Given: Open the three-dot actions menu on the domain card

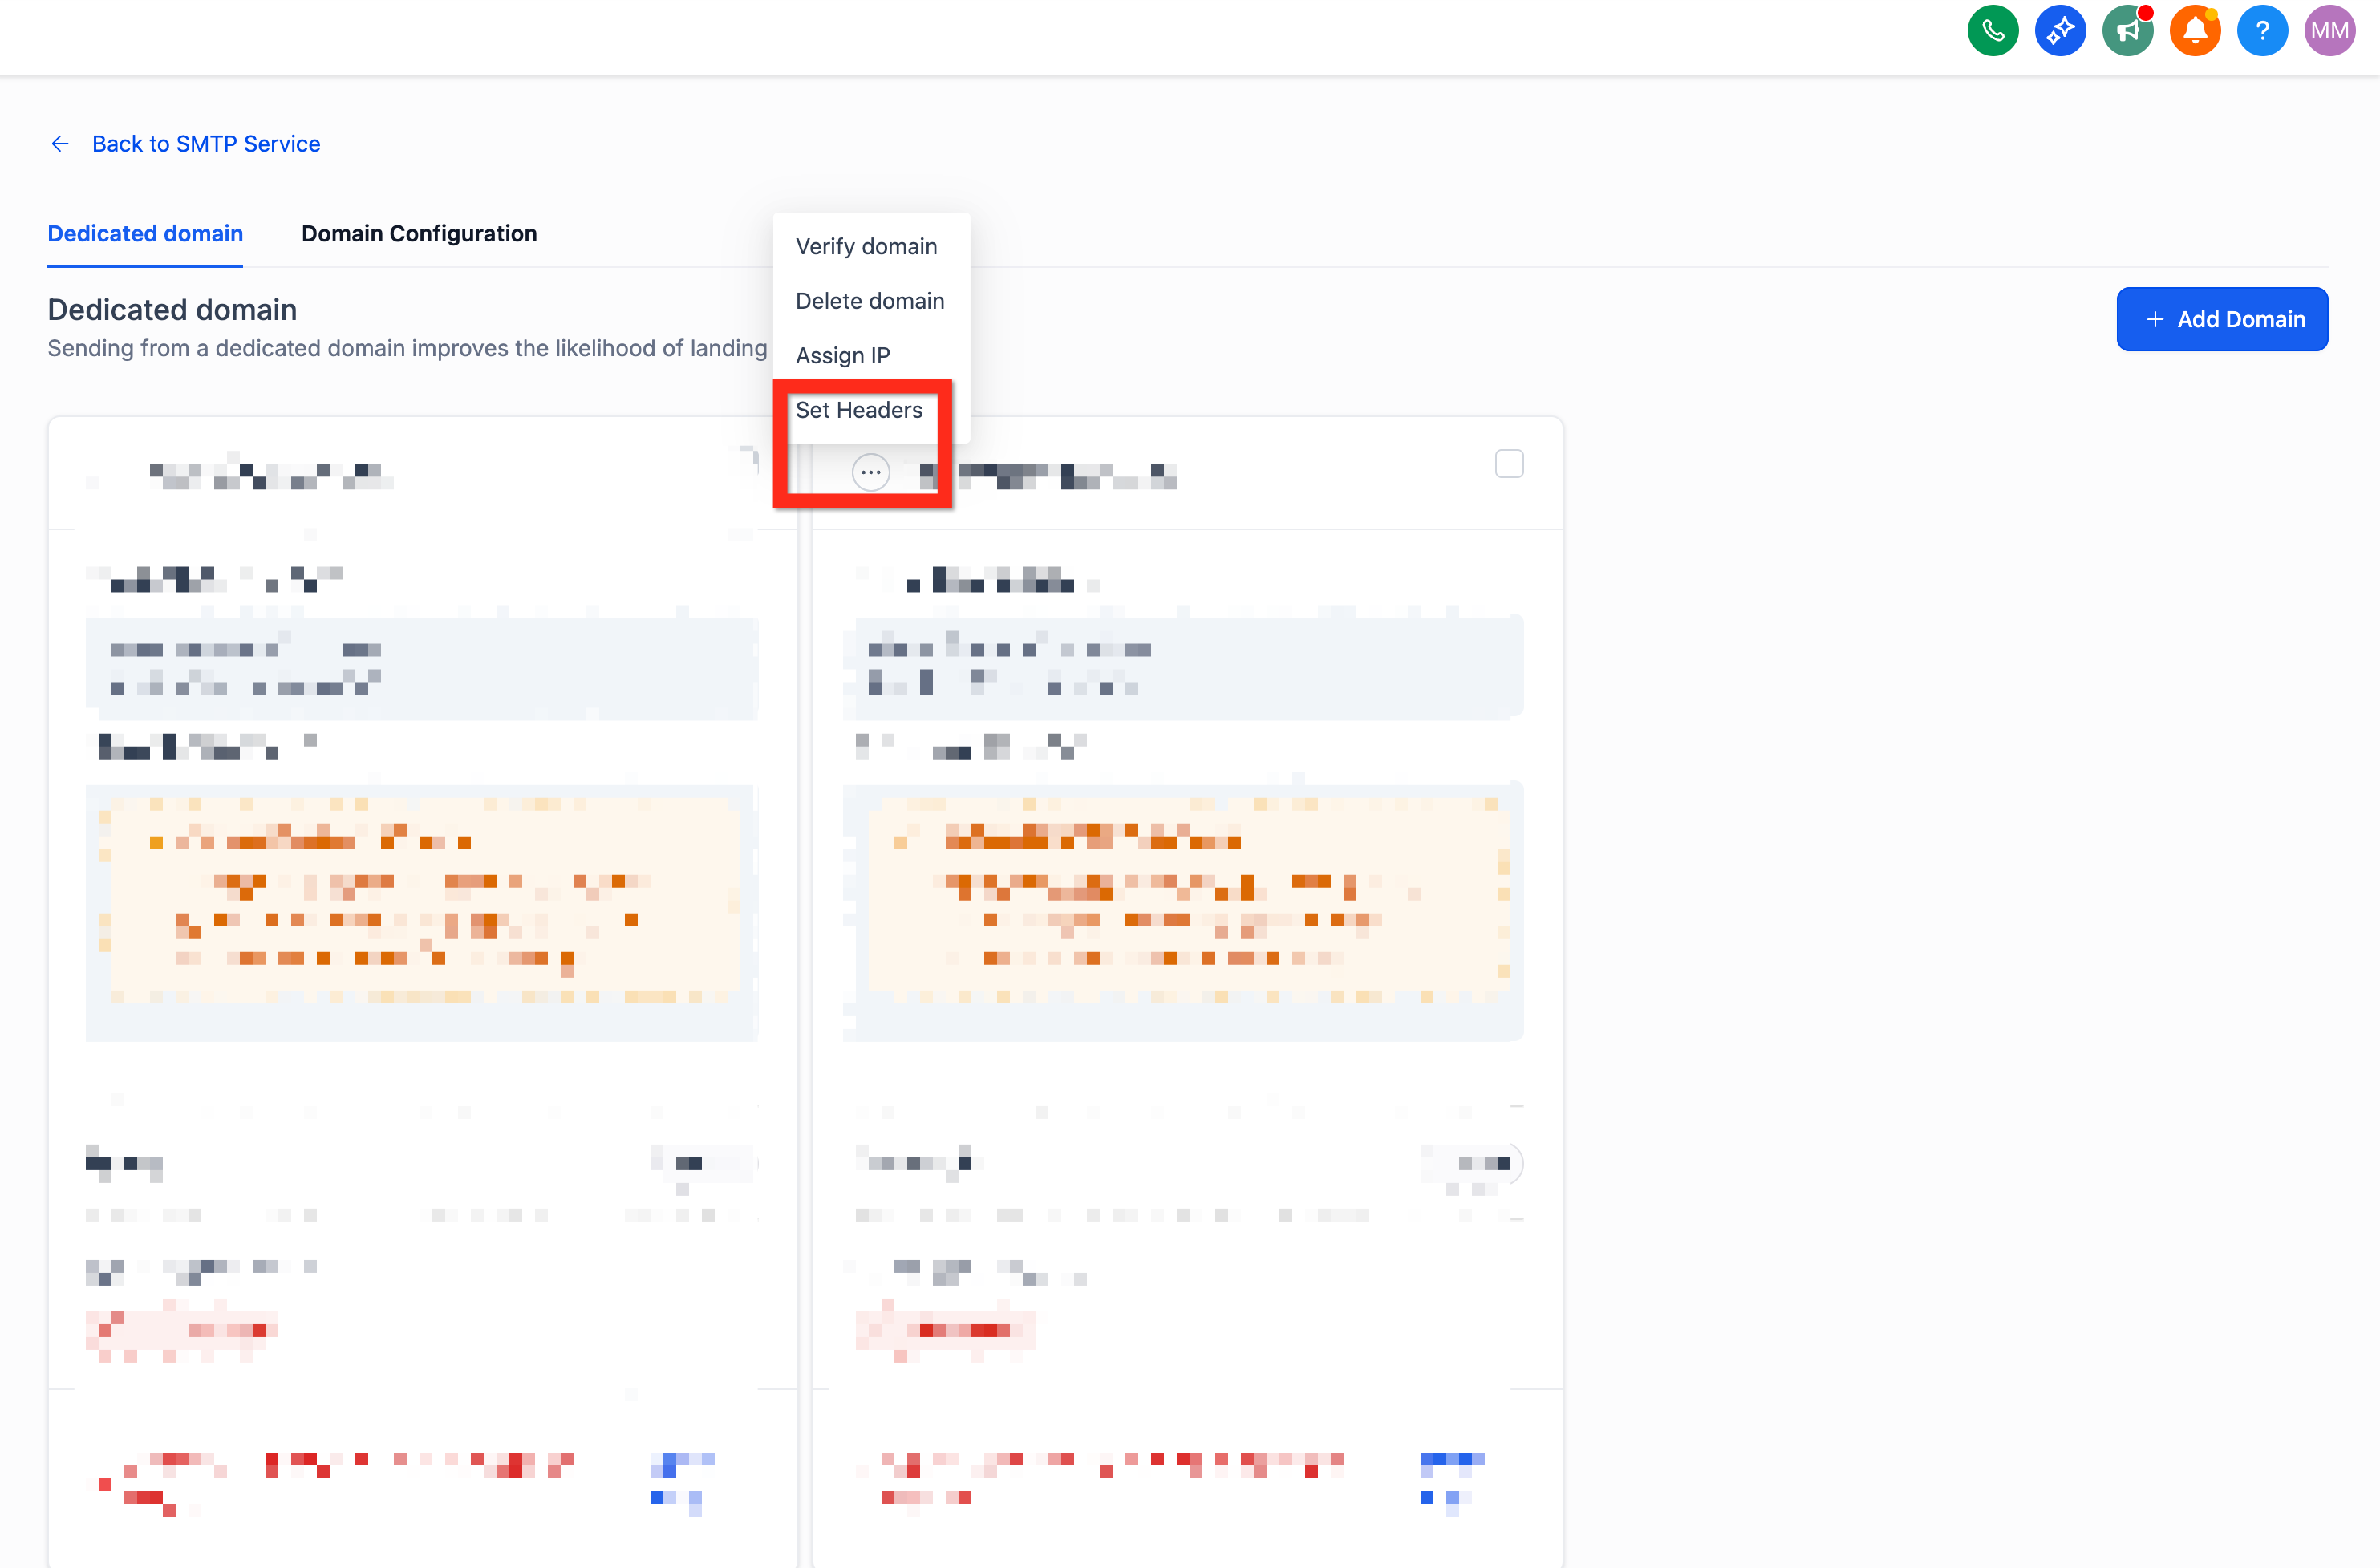Looking at the screenshot, I should [870, 472].
